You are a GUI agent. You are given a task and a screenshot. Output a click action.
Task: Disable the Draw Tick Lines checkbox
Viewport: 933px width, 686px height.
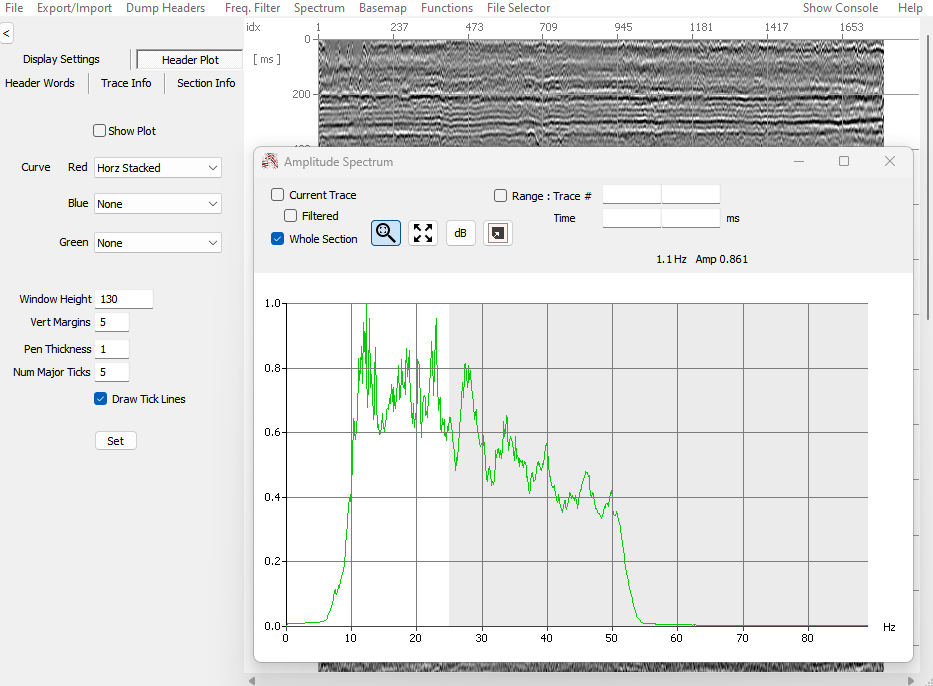(x=100, y=399)
